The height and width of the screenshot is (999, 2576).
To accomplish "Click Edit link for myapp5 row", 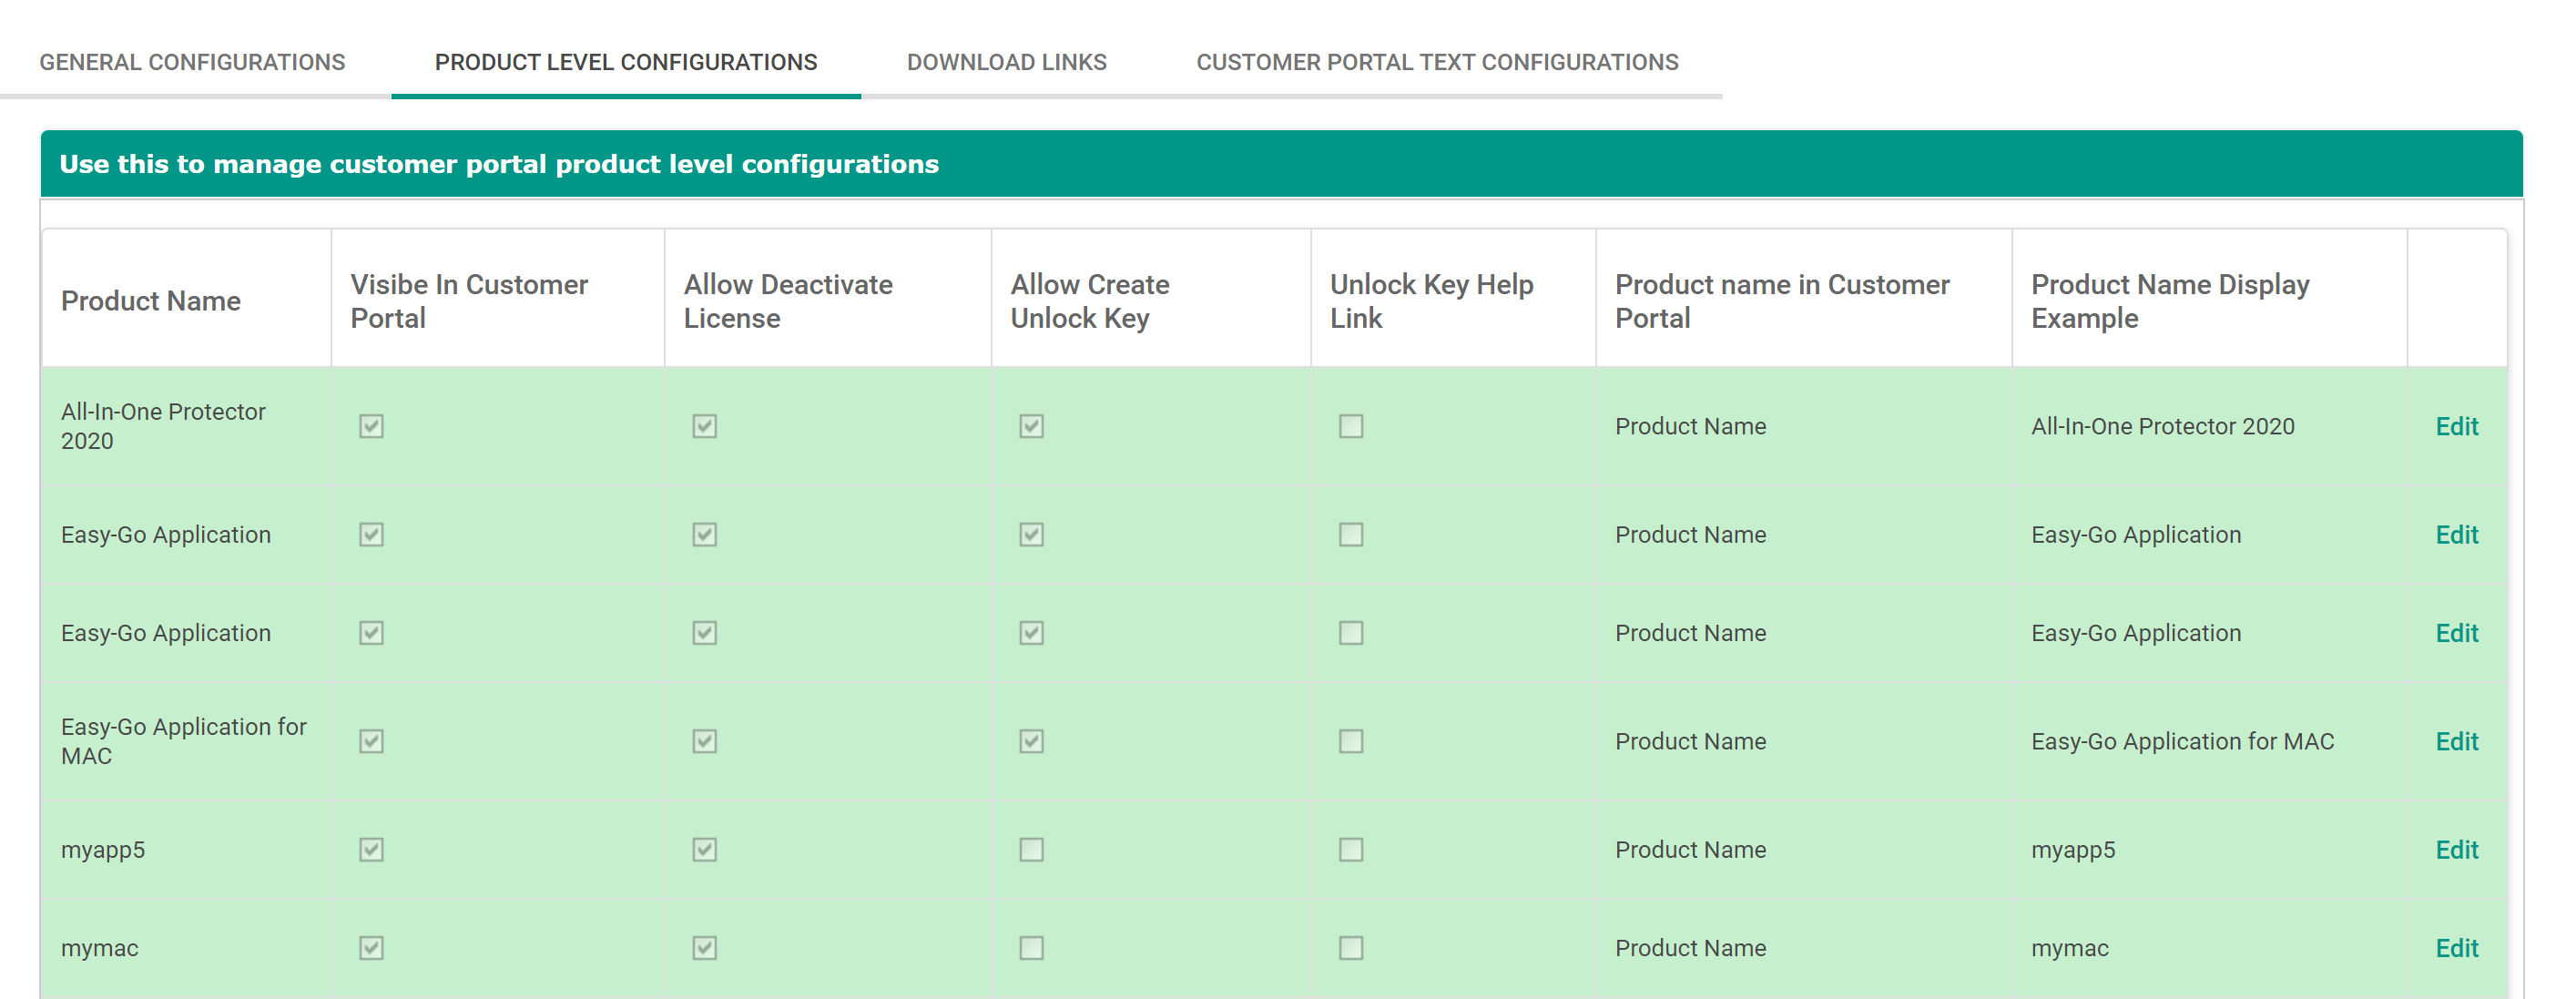I will coord(2456,850).
